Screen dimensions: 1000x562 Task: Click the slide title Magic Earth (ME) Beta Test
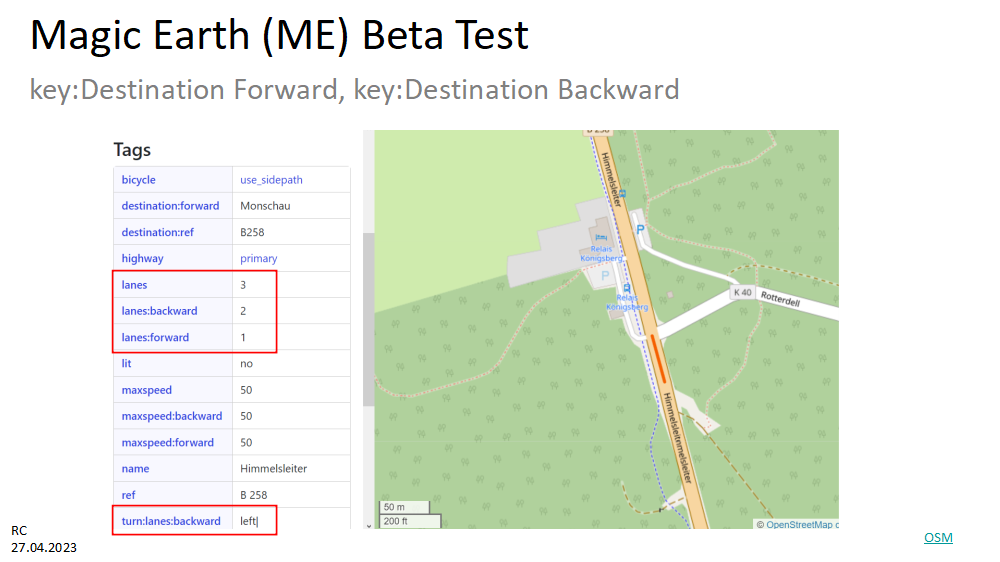click(279, 37)
